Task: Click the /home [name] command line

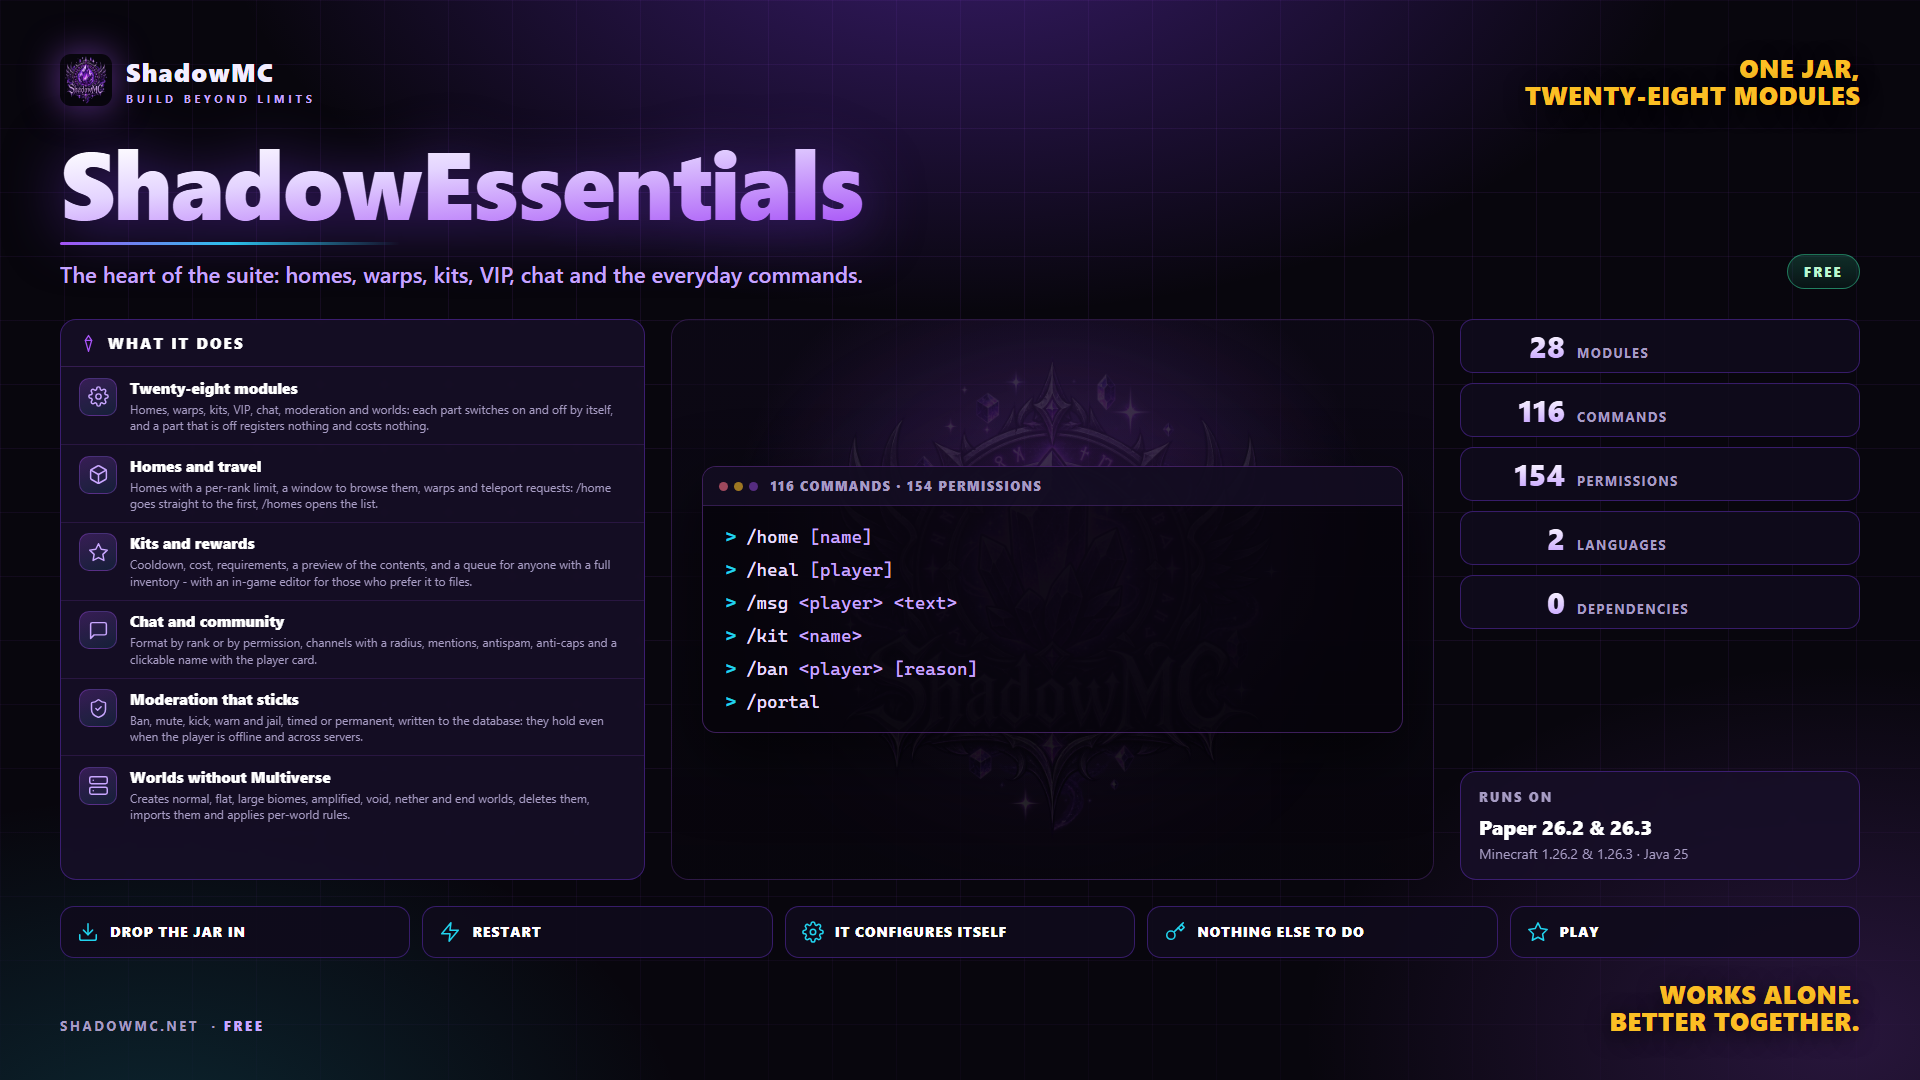Action: tap(798, 537)
